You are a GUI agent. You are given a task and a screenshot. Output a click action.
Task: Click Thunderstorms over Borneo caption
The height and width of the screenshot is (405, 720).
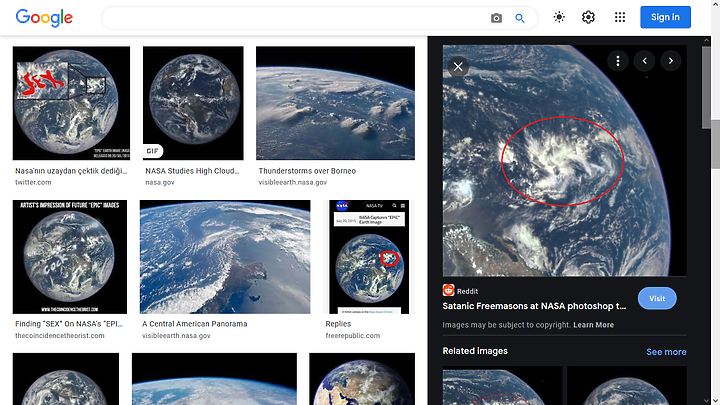coord(307,171)
